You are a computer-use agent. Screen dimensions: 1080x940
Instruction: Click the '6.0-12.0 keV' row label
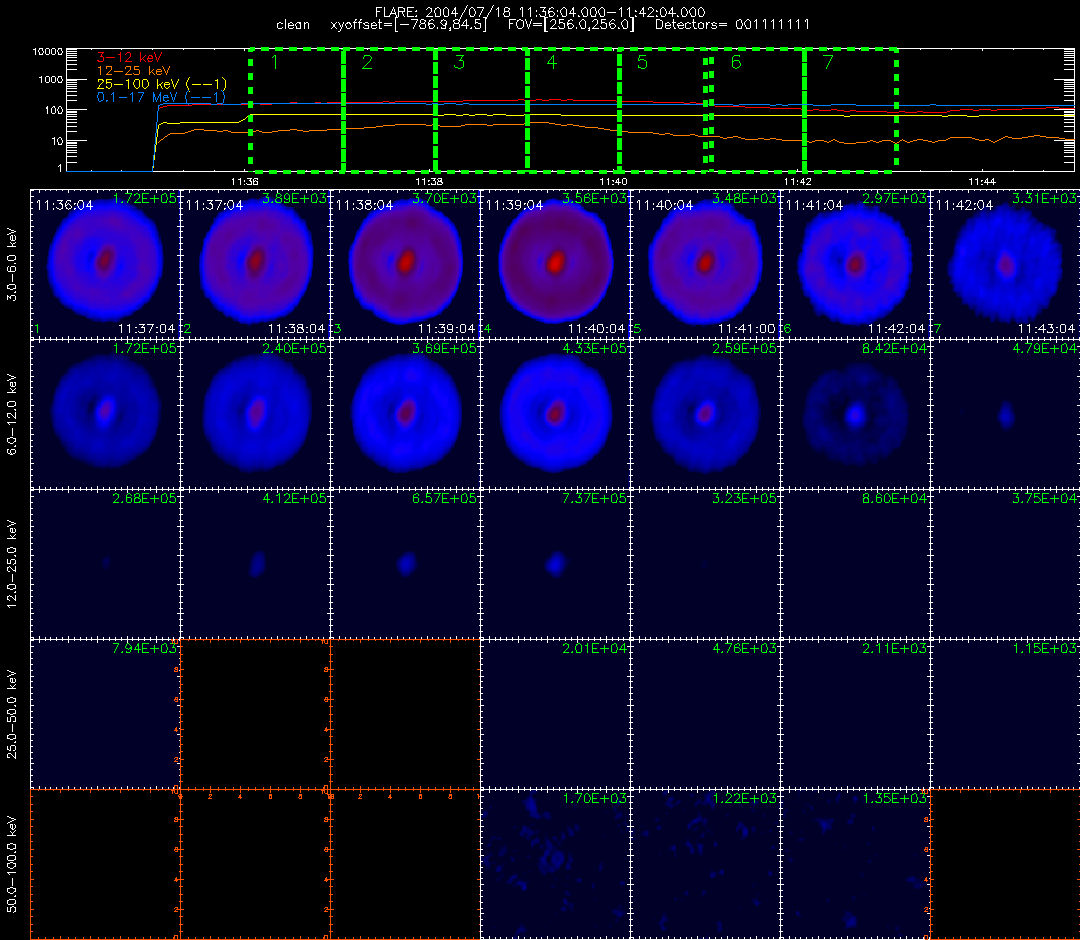12,415
